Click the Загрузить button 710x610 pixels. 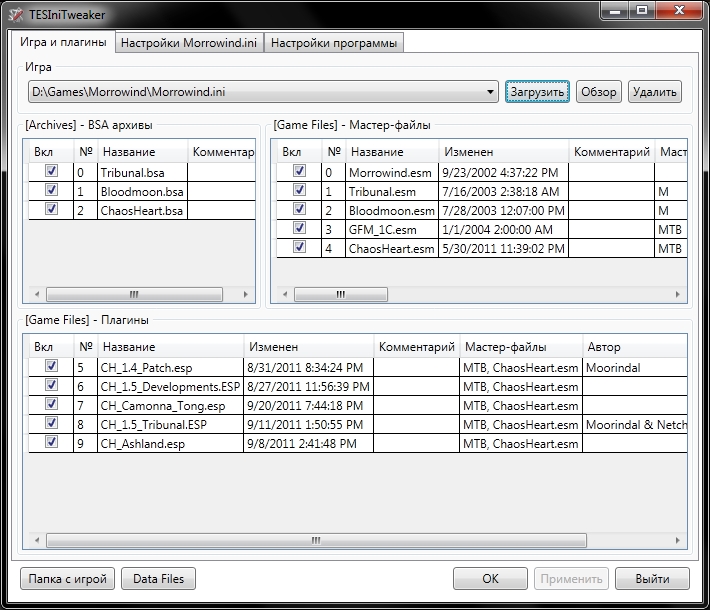537,92
